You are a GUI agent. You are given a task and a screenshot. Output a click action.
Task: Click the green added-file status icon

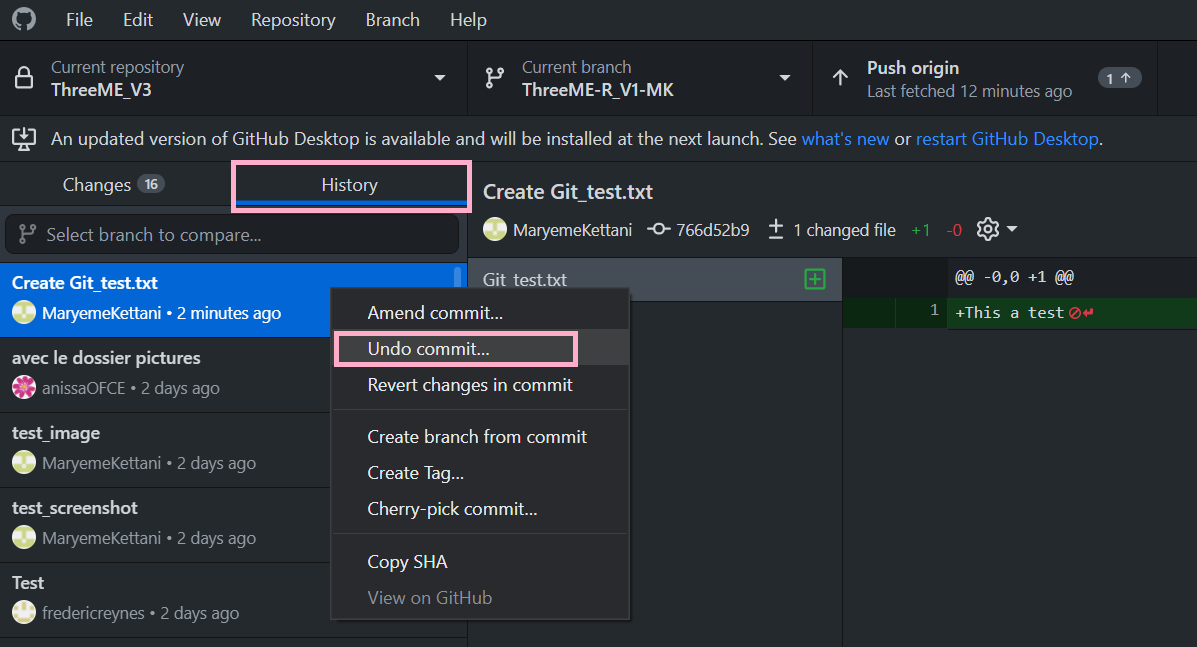815,278
